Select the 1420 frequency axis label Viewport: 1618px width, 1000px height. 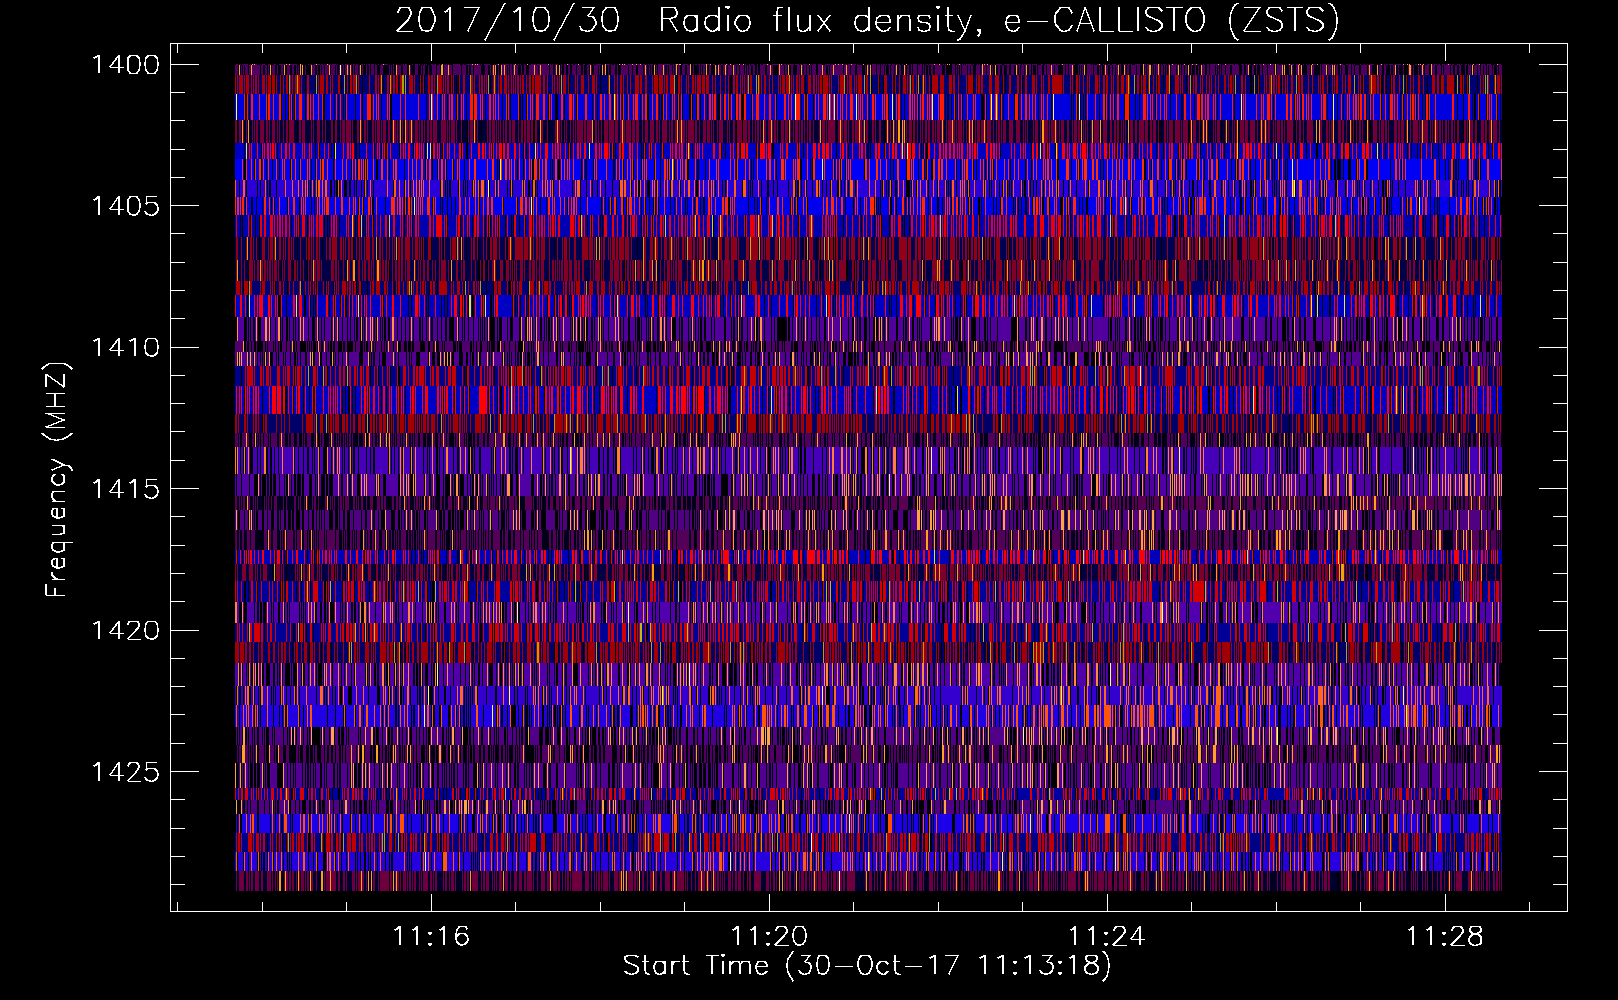click(125, 630)
